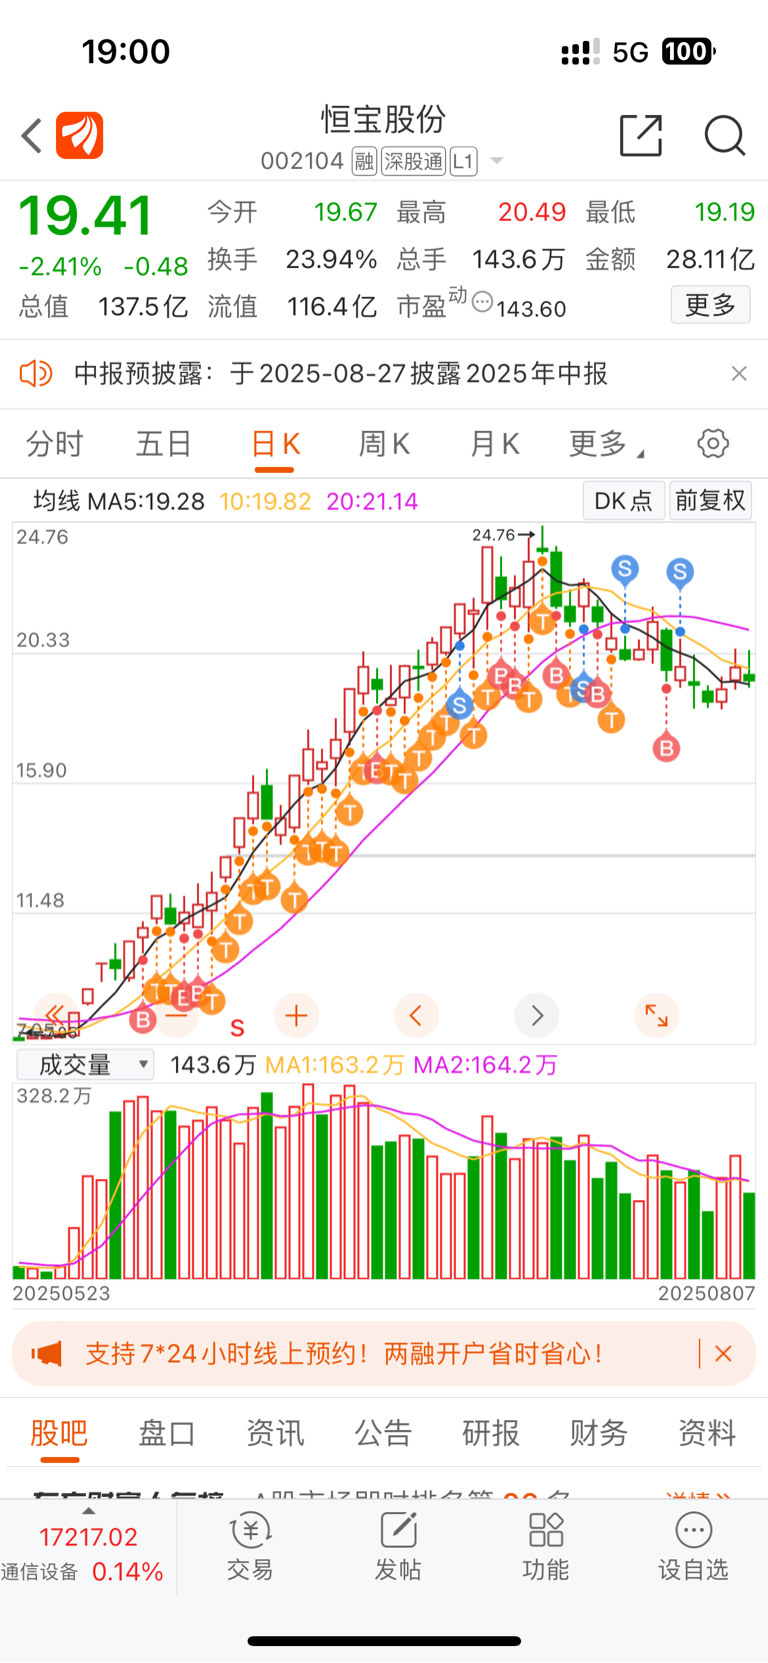Open search with the magnifier icon
Viewport: 768px width, 1663px height.
coord(725,136)
